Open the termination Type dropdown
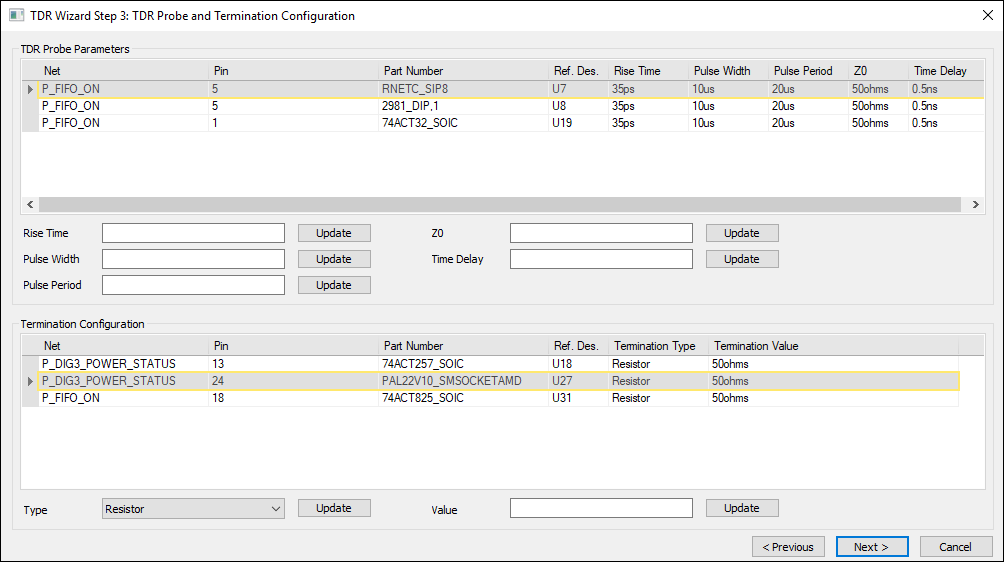 [x=193, y=509]
